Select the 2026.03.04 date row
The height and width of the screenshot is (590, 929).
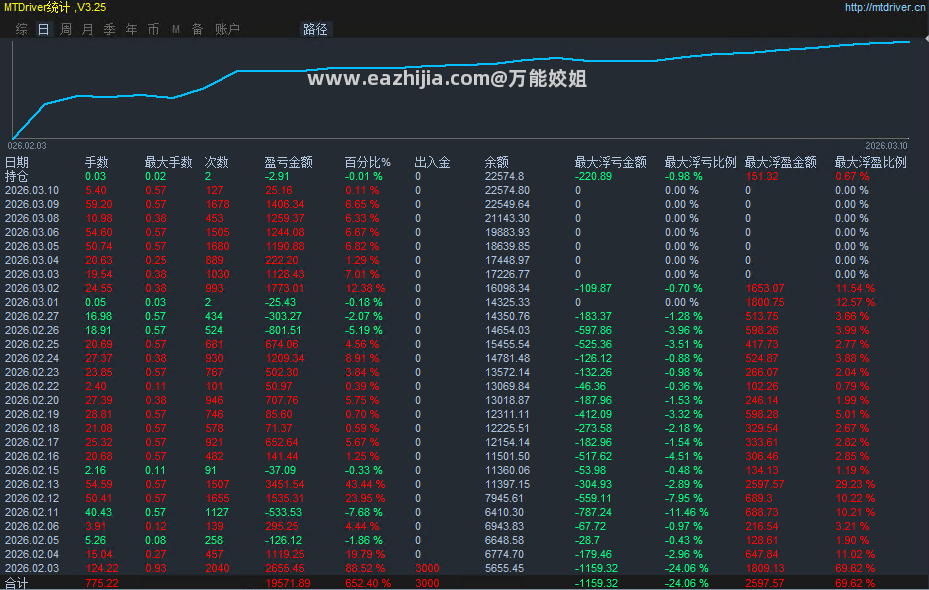32,260
